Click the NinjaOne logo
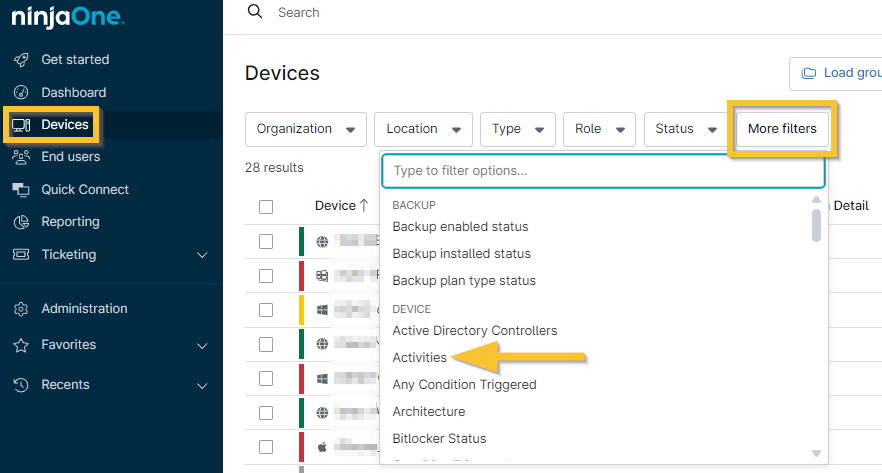The image size is (882, 473). pos(68,17)
